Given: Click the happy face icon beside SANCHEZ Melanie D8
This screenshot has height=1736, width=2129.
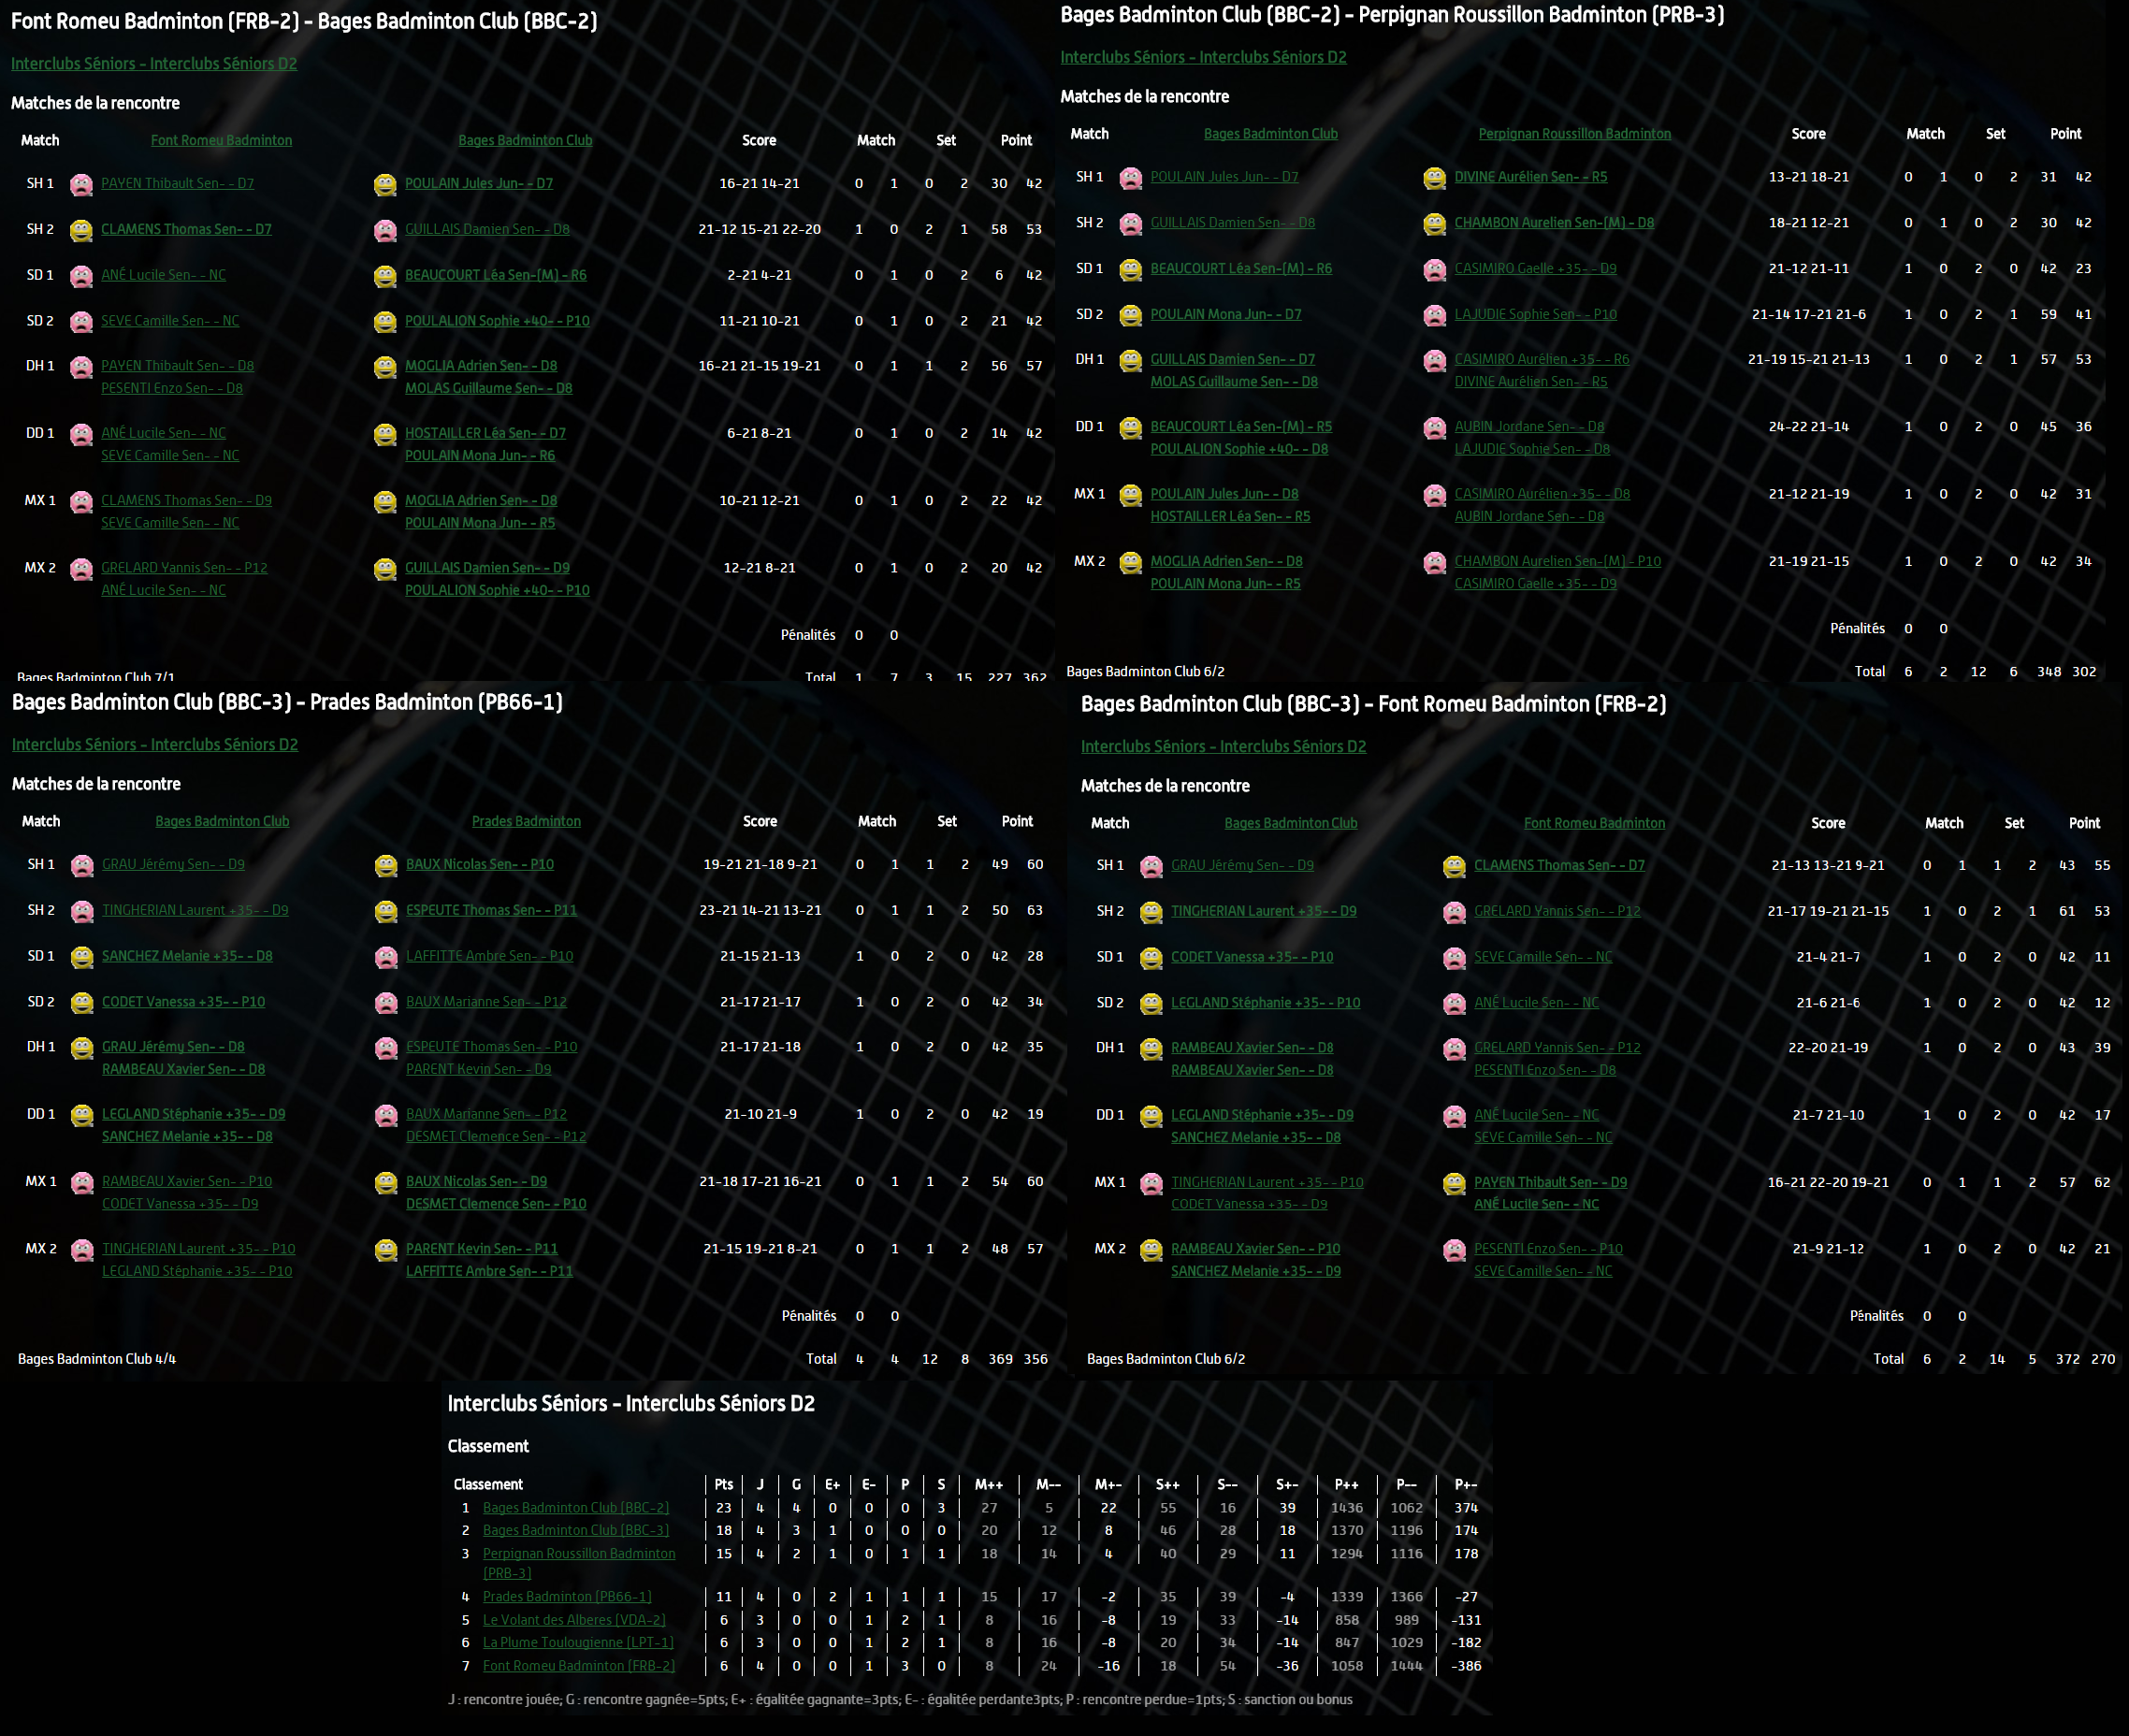Looking at the screenshot, I should pyautogui.click(x=82, y=957).
